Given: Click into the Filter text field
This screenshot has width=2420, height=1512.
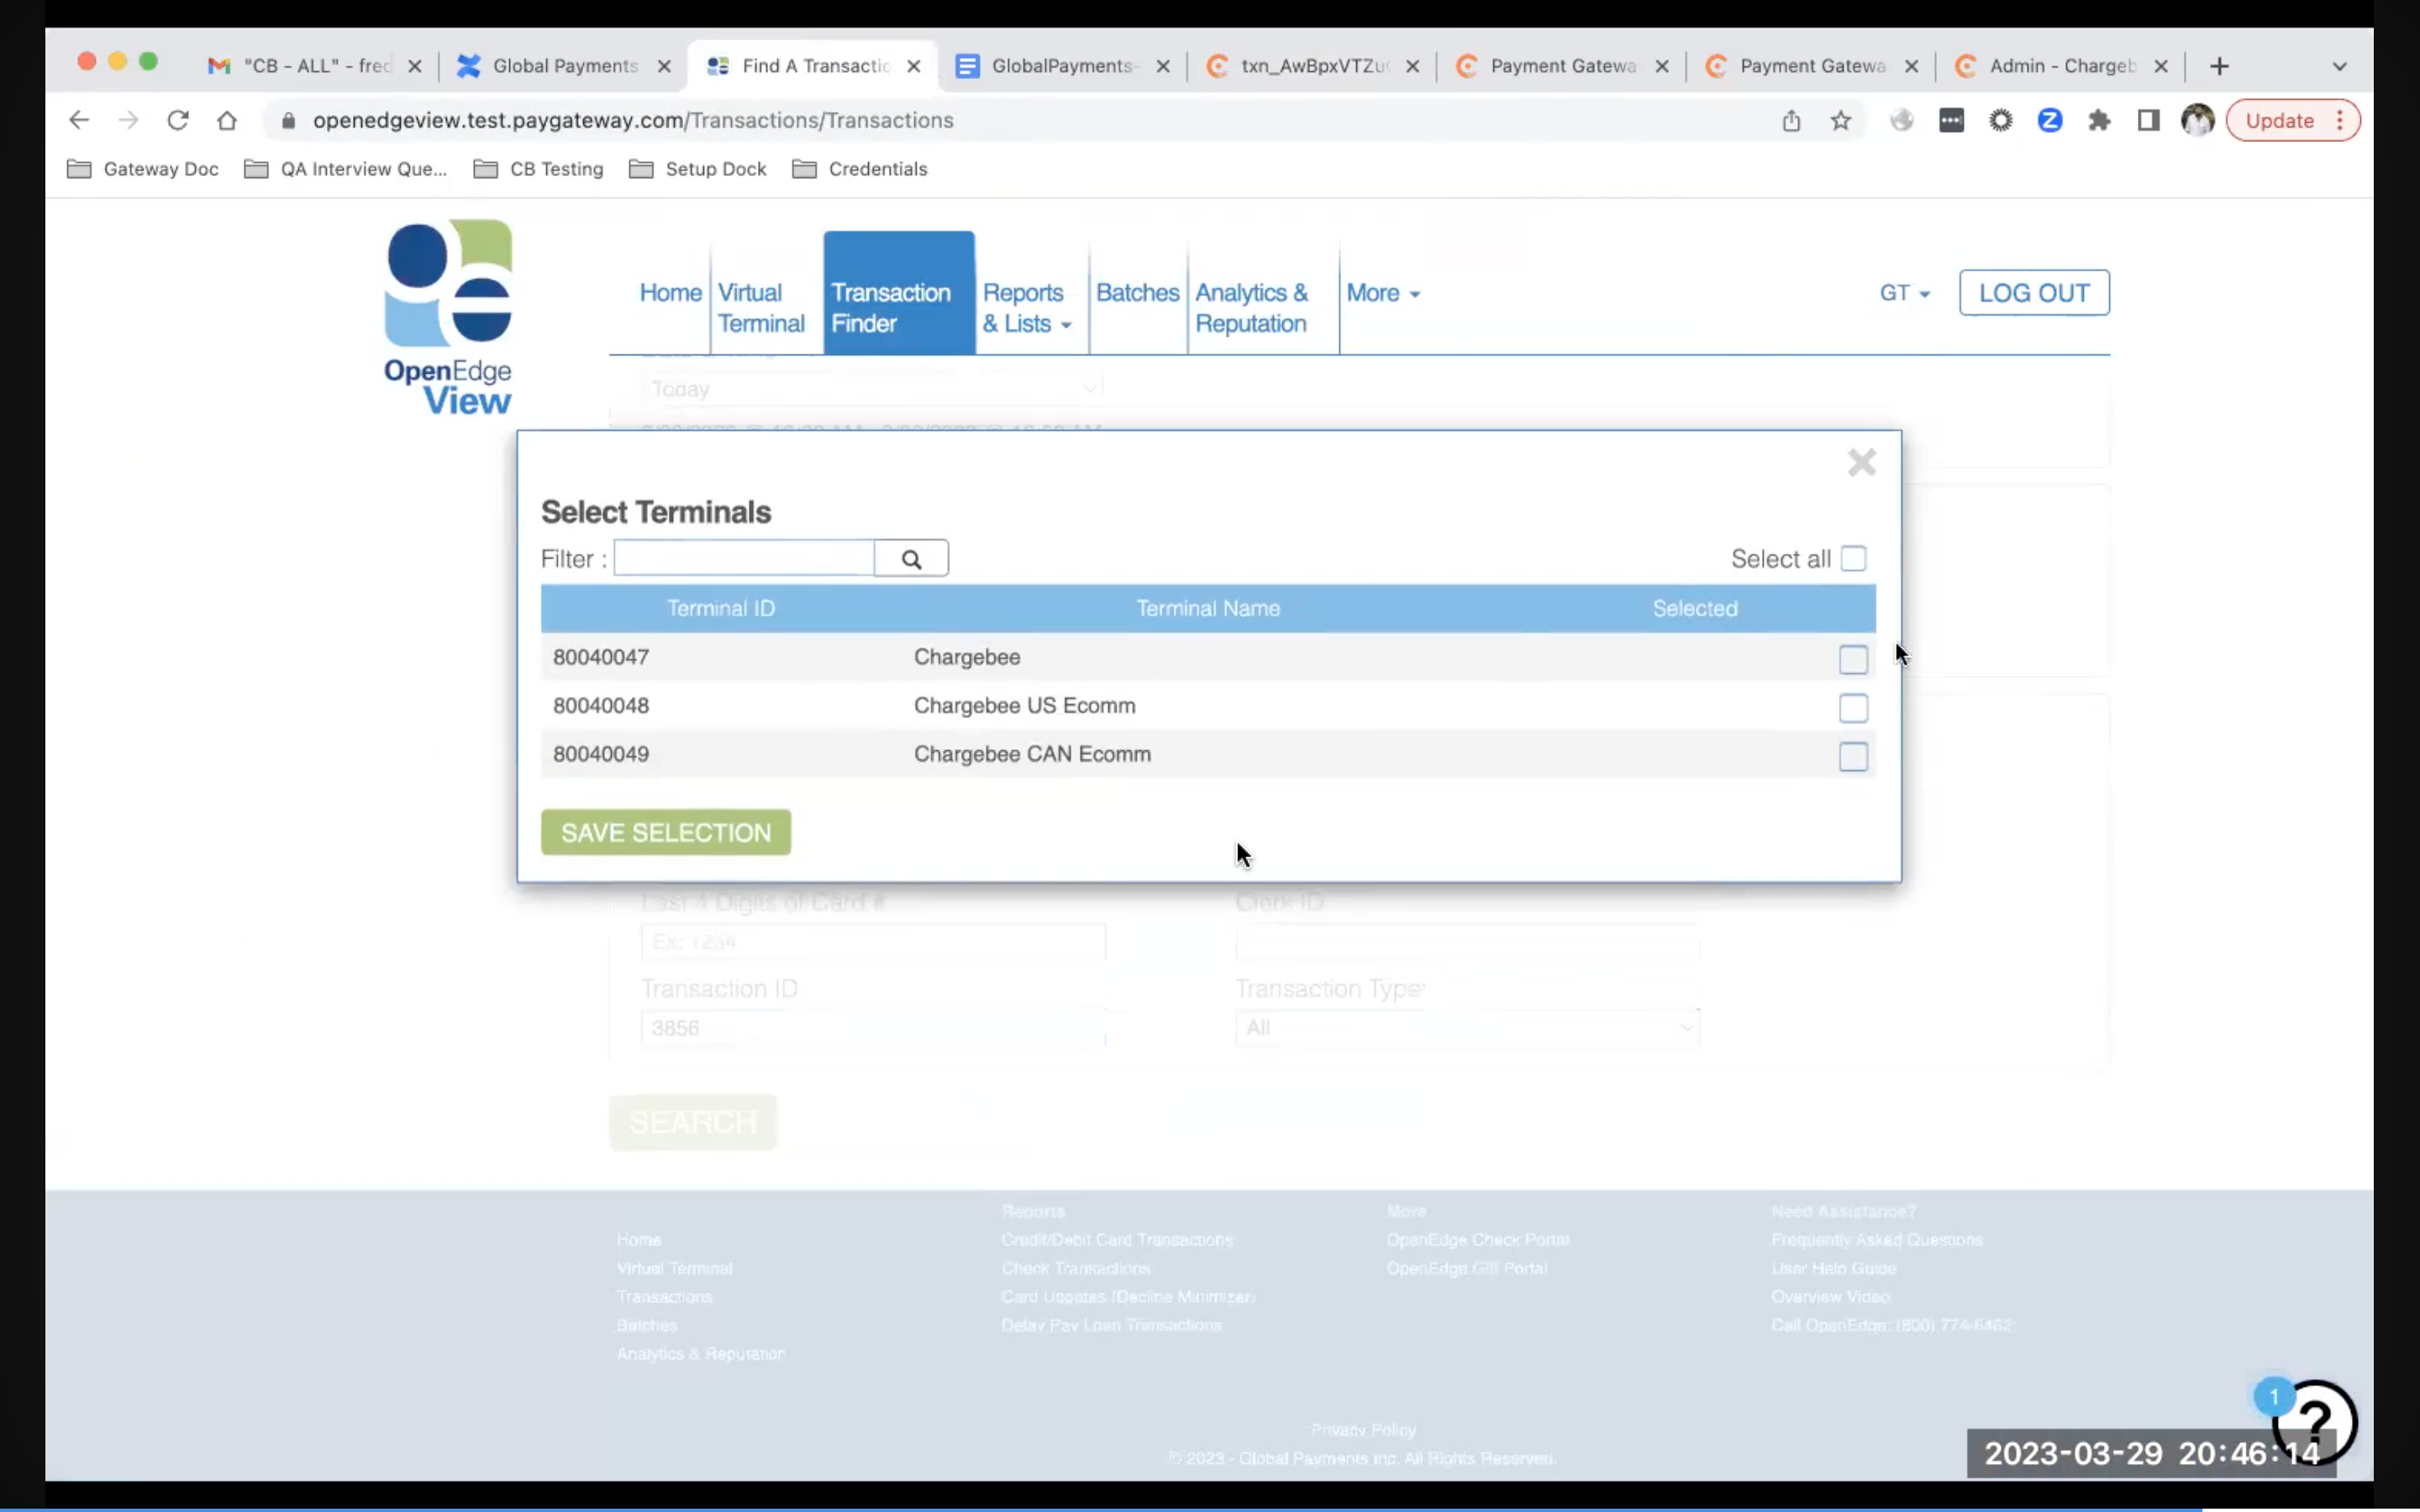Looking at the screenshot, I should click(744, 559).
